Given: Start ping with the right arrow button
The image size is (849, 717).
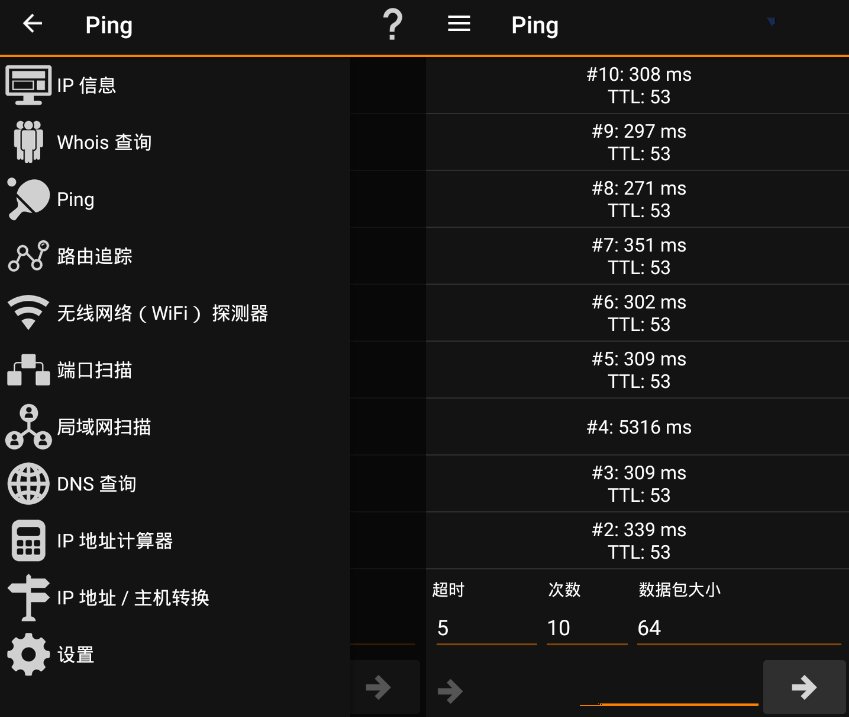Looking at the screenshot, I should (803, 687).
